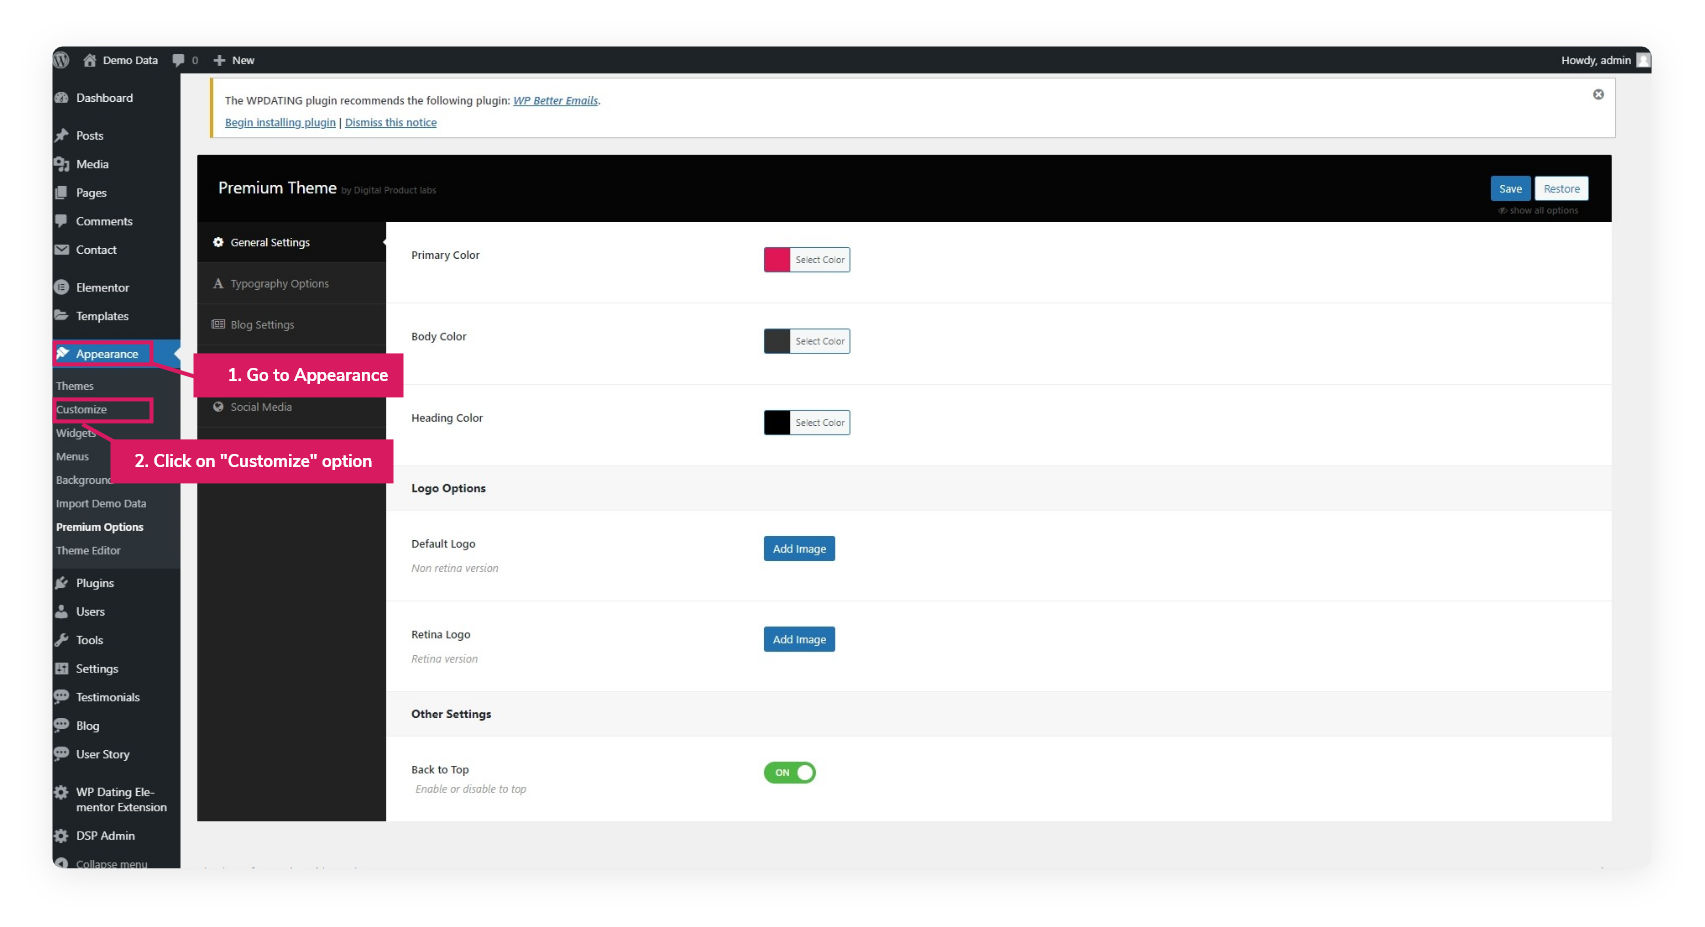This screenshot has width=1705, height=927.
Task: Click the Settings sliders icon
Action: pyautogui.click(x=62, y=669)
